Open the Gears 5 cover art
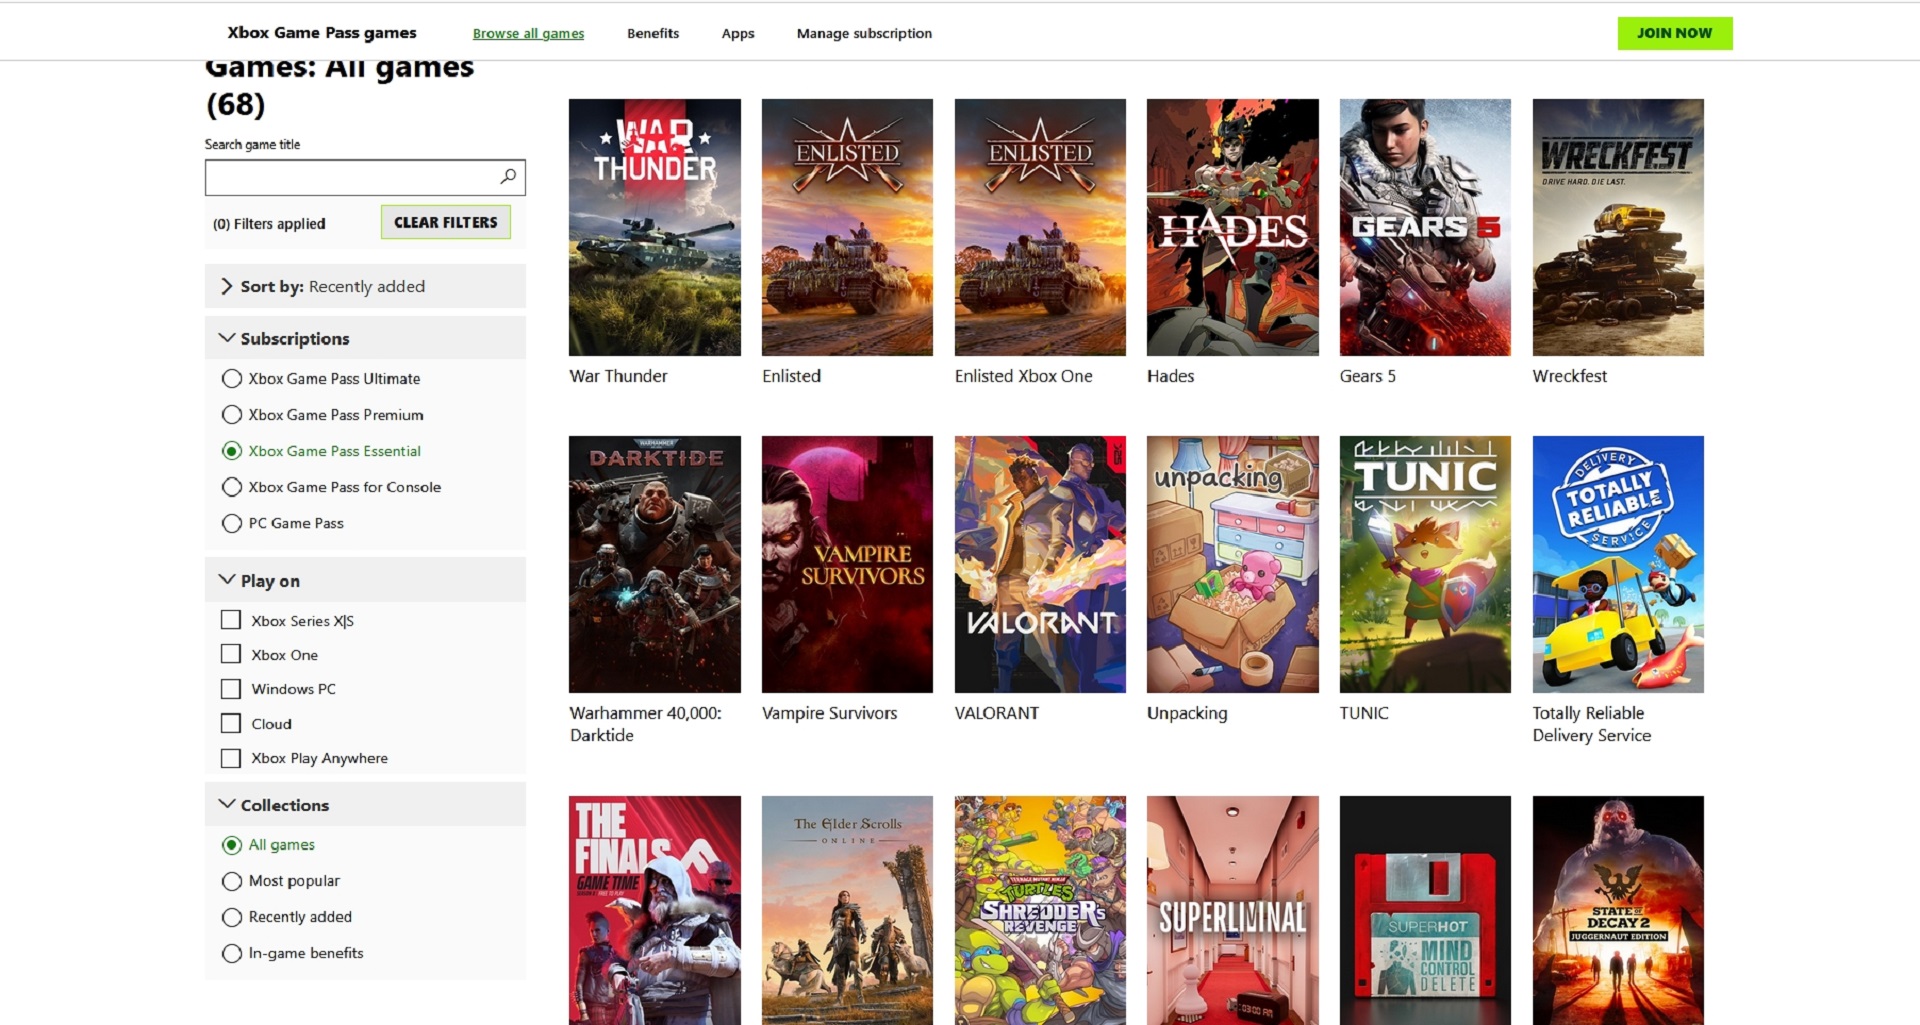Viewport: 1920px width, 1025px height. 1425,227
